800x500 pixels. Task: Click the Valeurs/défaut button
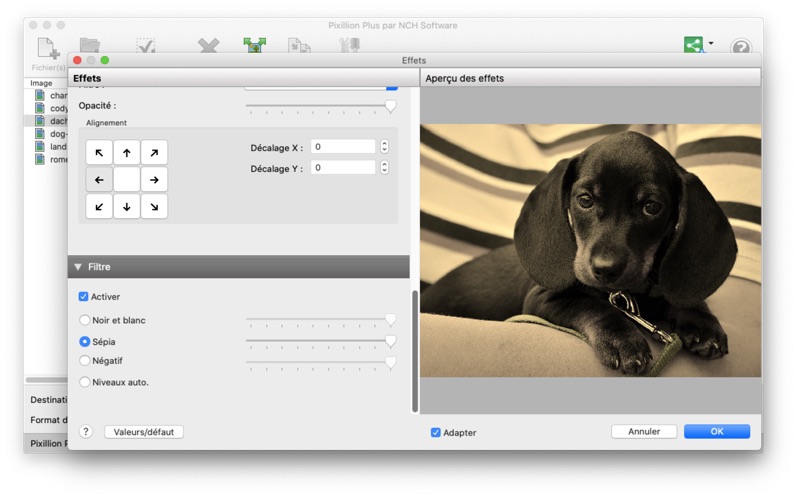(x=144, y=432)
